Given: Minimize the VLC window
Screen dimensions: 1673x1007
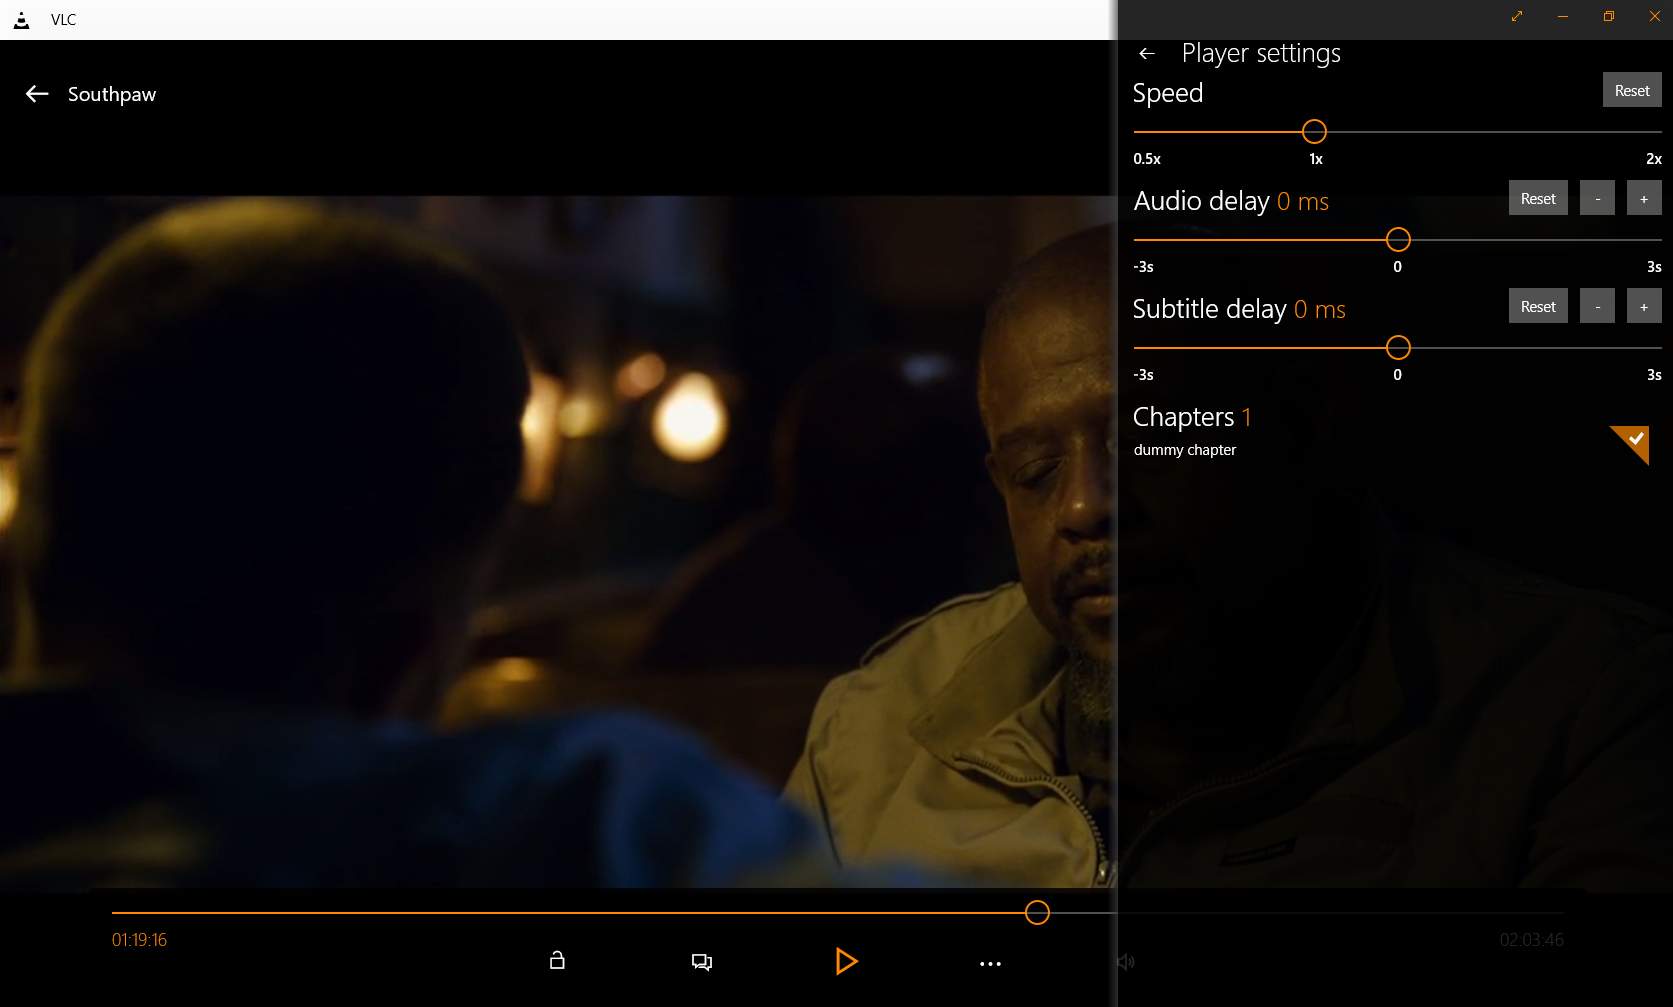Looking at the screenshot, I should pos(1563,16).
